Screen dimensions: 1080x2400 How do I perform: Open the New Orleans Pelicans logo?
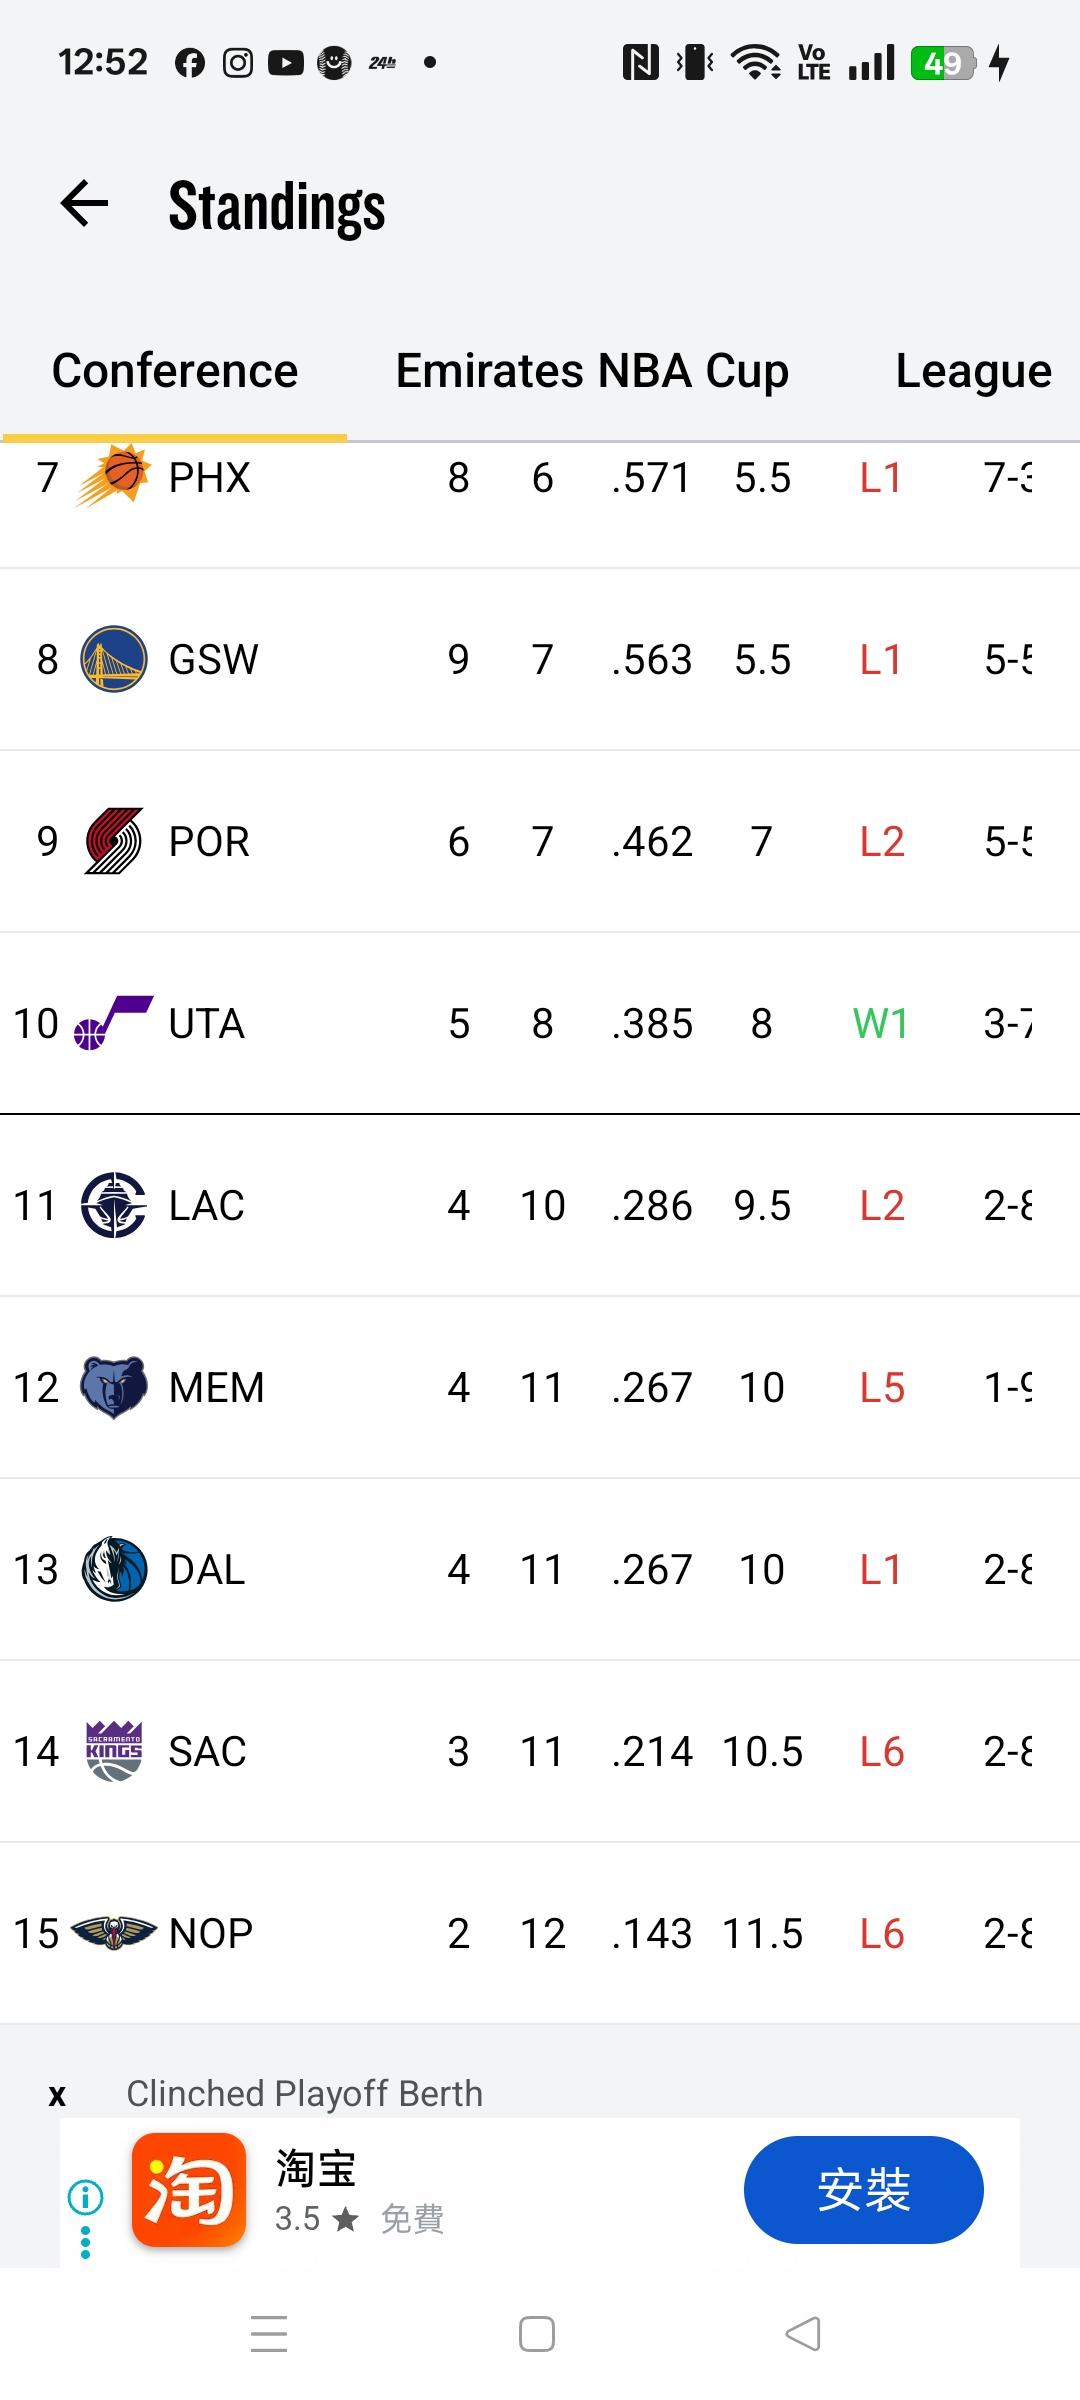[113, 1933]
